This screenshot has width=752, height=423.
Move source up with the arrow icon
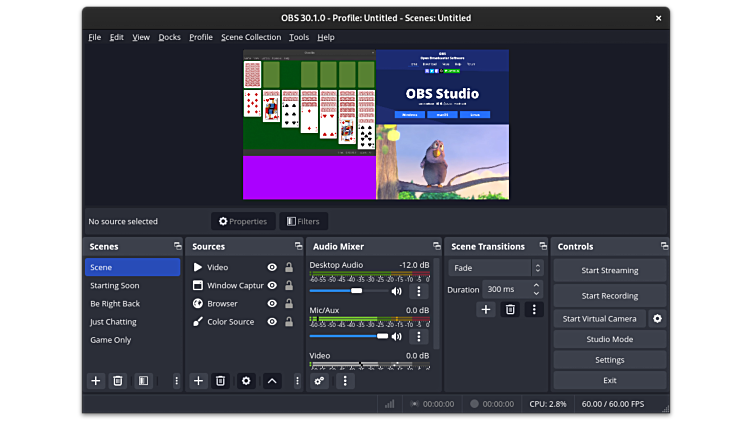click(x=271, y=381)
